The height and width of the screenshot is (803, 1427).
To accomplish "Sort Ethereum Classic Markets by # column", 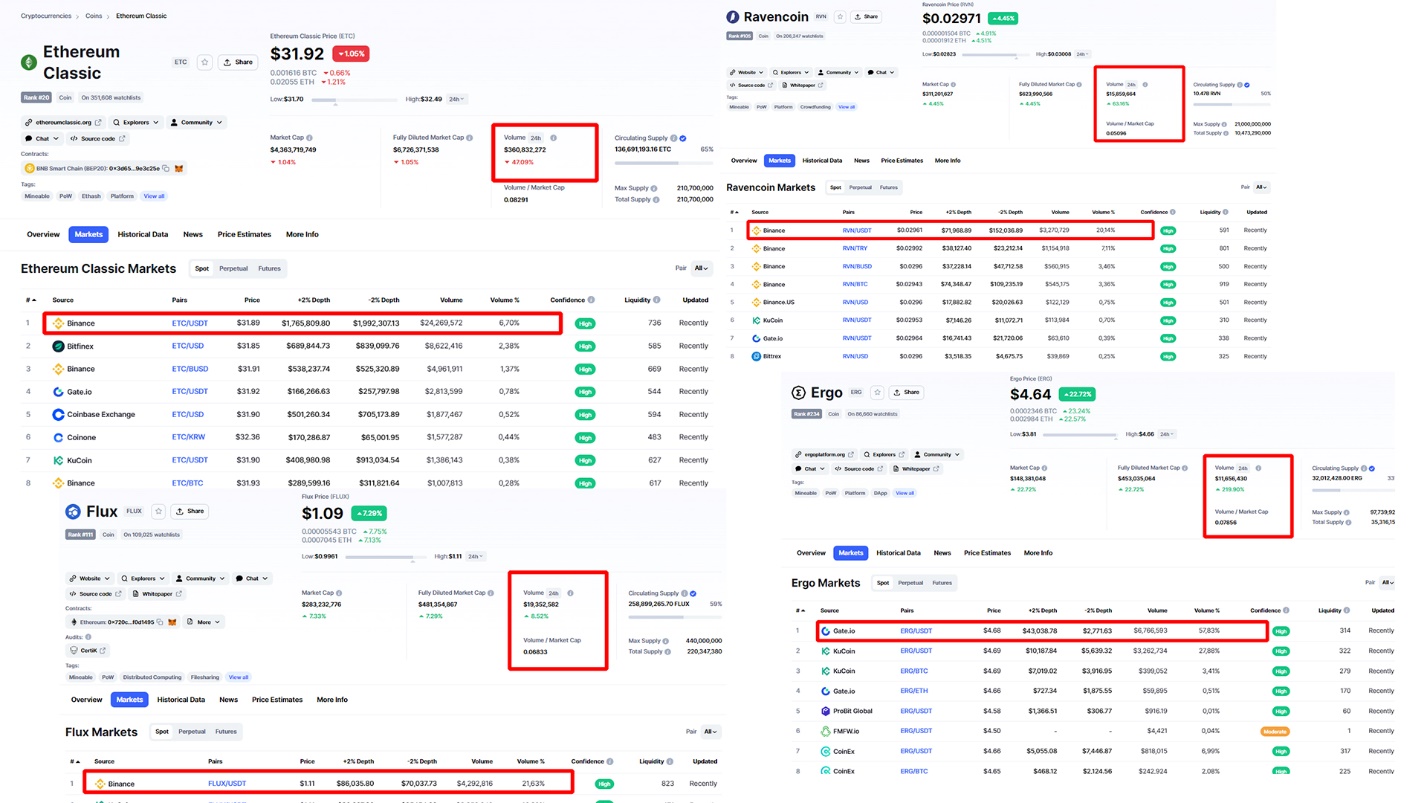I will pyautogui.click(x=31, y=300).
